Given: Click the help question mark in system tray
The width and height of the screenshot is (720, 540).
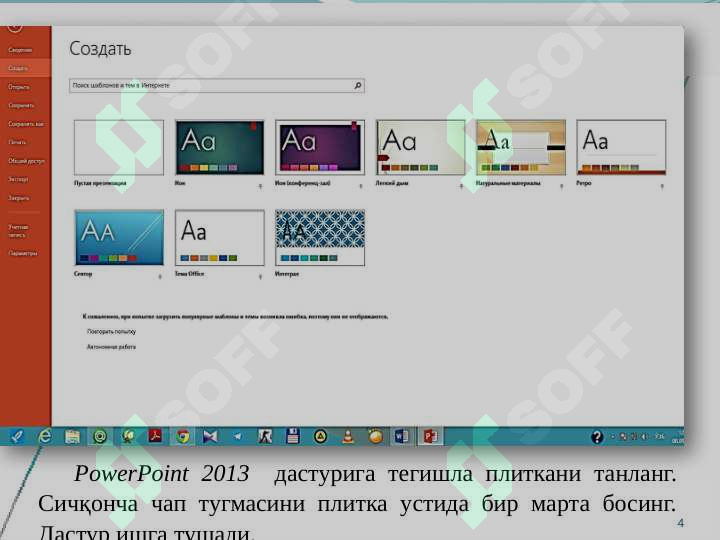Looking at the screenshot, I should (x=597, y=437).
